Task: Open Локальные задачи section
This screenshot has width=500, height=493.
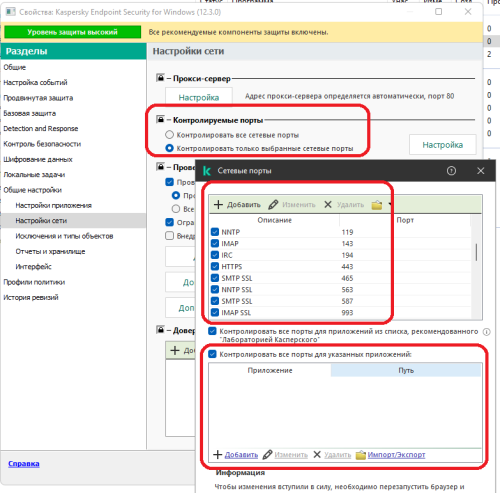Action: coord(34,175)
